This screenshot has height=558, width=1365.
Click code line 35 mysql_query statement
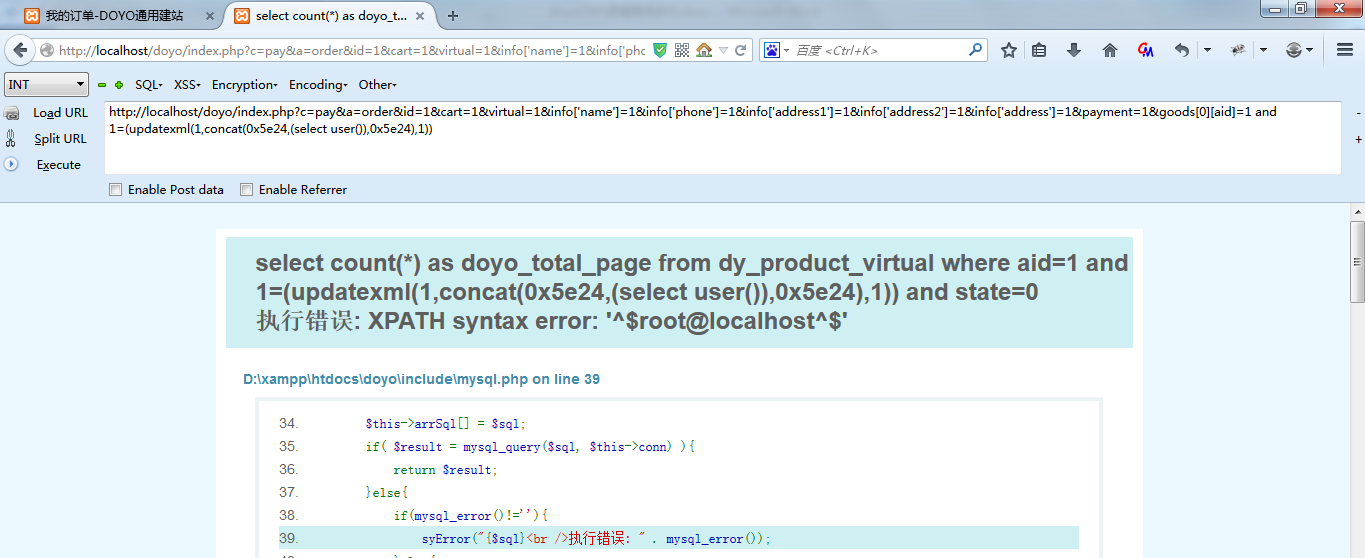pyautogui.click(x=530, y=446)
